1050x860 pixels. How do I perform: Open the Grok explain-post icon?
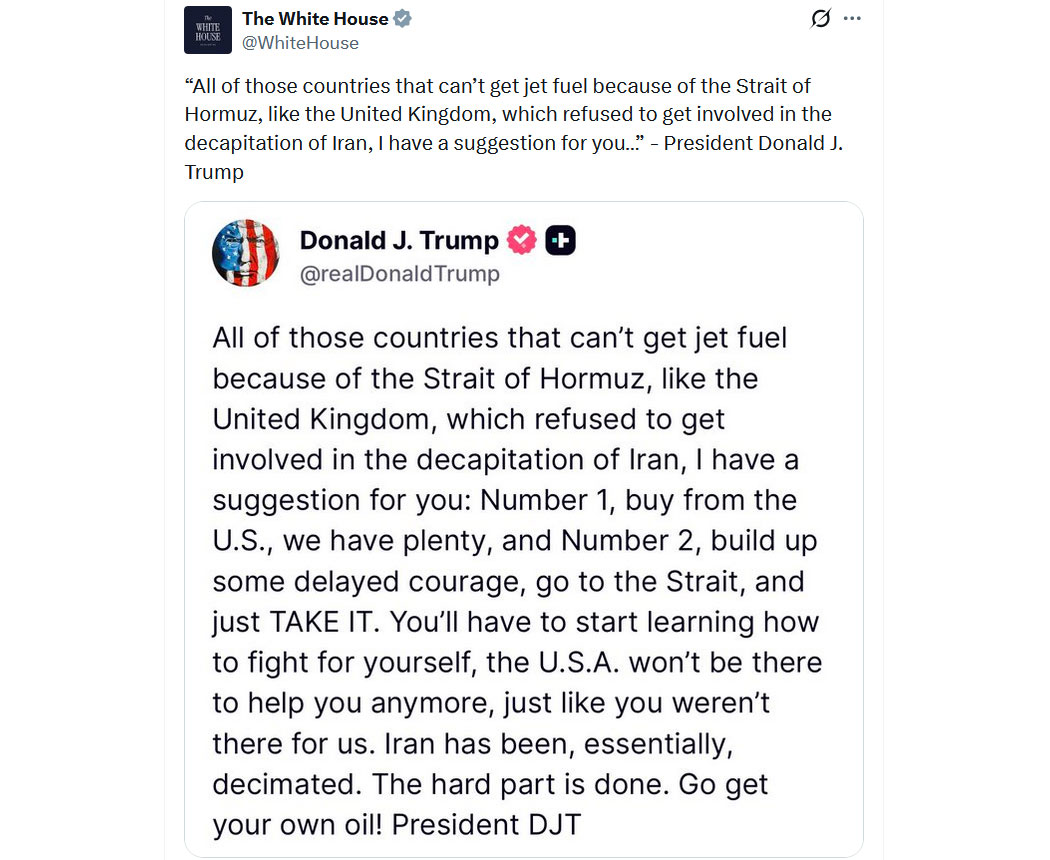click(821, 19)
